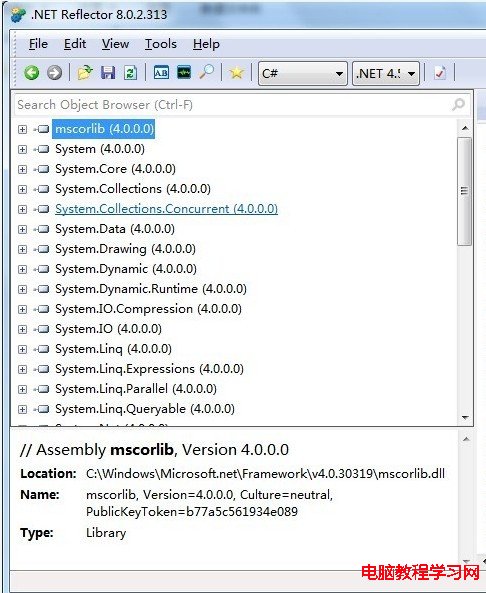Select System.Linq.Expressions (4.0.0.0)
Screen dimensions: 486x593
149,369
